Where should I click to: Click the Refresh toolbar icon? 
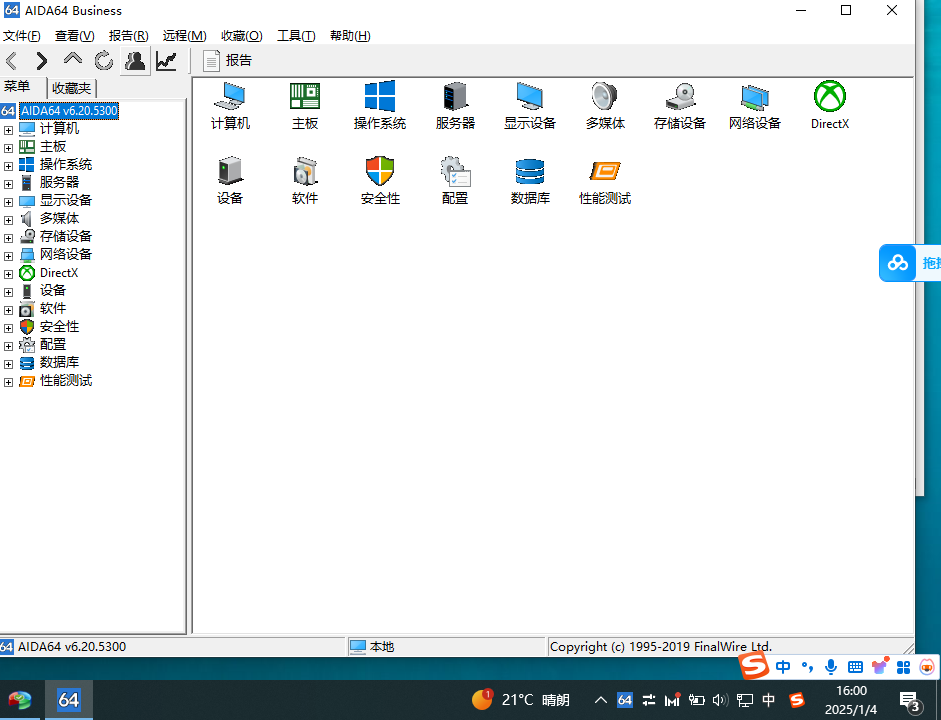point(104,61)
